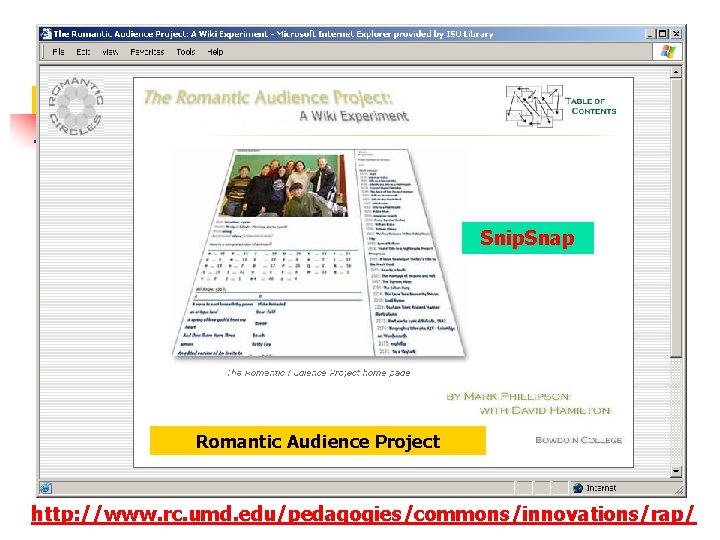The image size is (720, 540).
Task: Click the green SnipSnap label
Action: 528,238
